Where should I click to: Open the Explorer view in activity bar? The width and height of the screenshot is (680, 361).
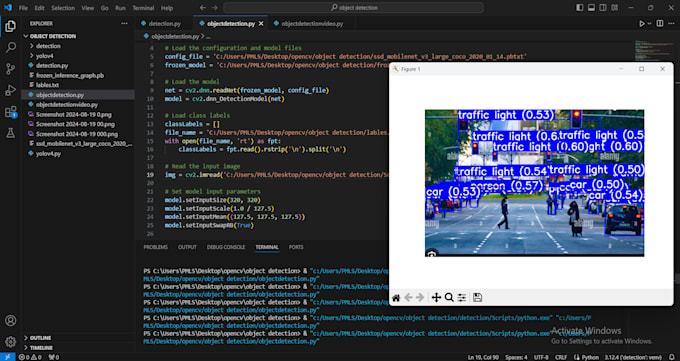pos(10,26)
